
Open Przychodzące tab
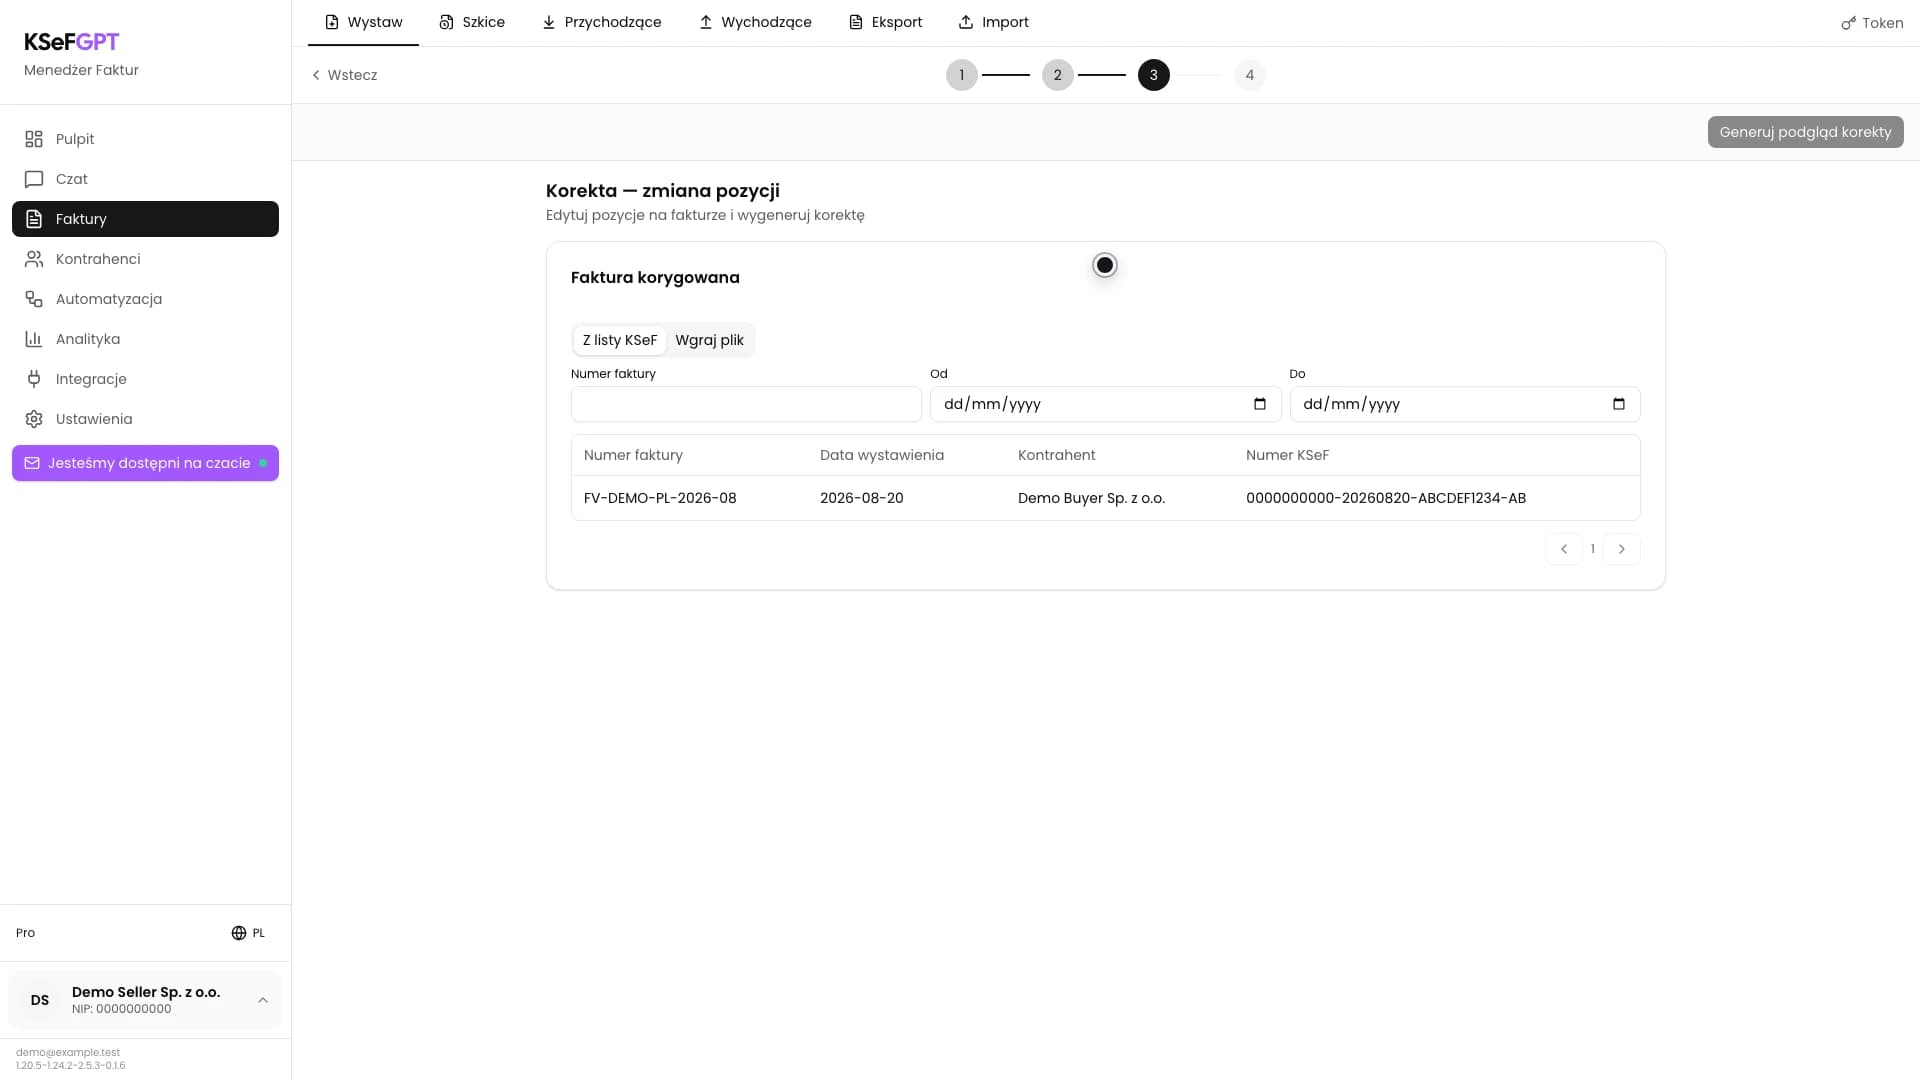pos(601,22)
